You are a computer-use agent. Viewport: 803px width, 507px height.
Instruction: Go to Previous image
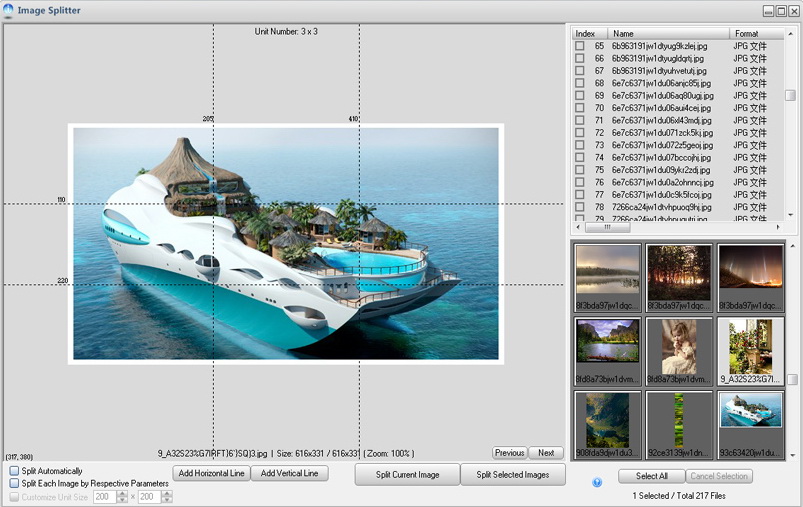[x=510, y=453]
